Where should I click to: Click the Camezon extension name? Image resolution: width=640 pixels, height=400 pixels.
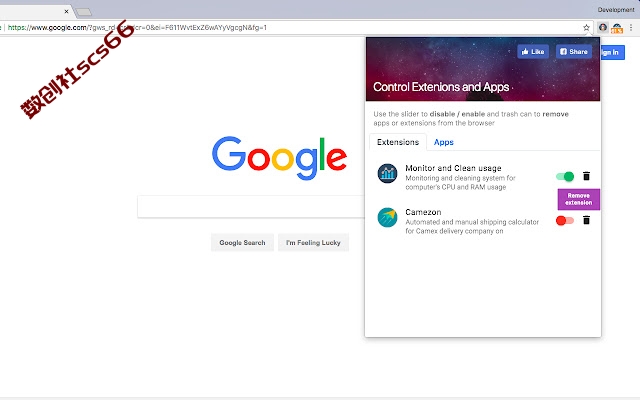[423, 212]
